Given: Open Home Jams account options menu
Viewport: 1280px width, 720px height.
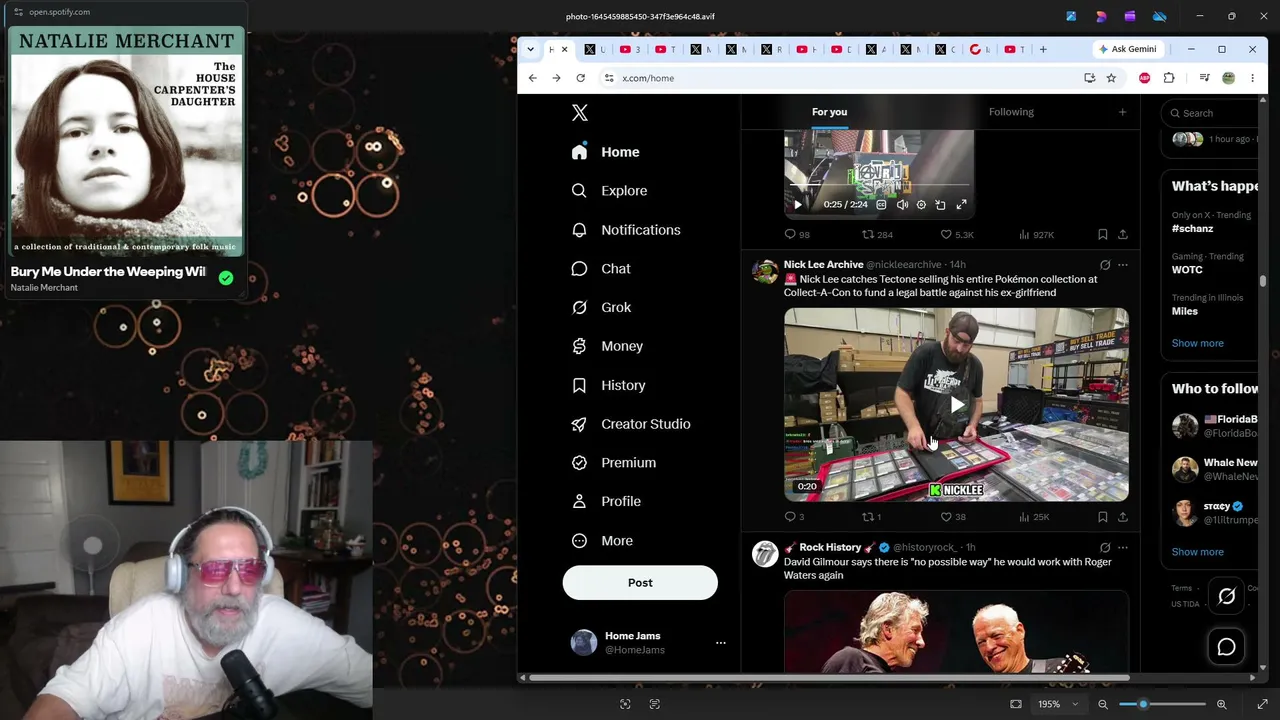Looking at the screenshot, I should tap(720, 643).
